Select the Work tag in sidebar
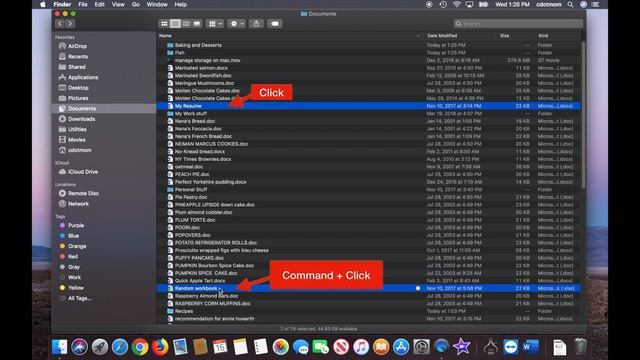640x360 pixels. pyautogui.click(x=74, y=277)
